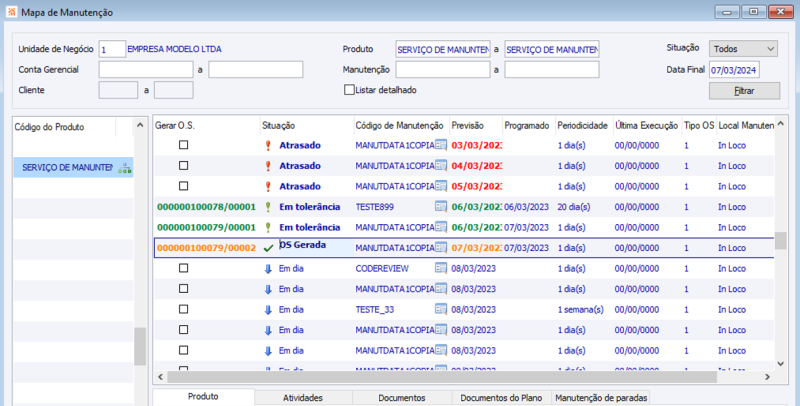
Task: Open work order 000000100079/00001 link
Action: click(x=206, y=227)
